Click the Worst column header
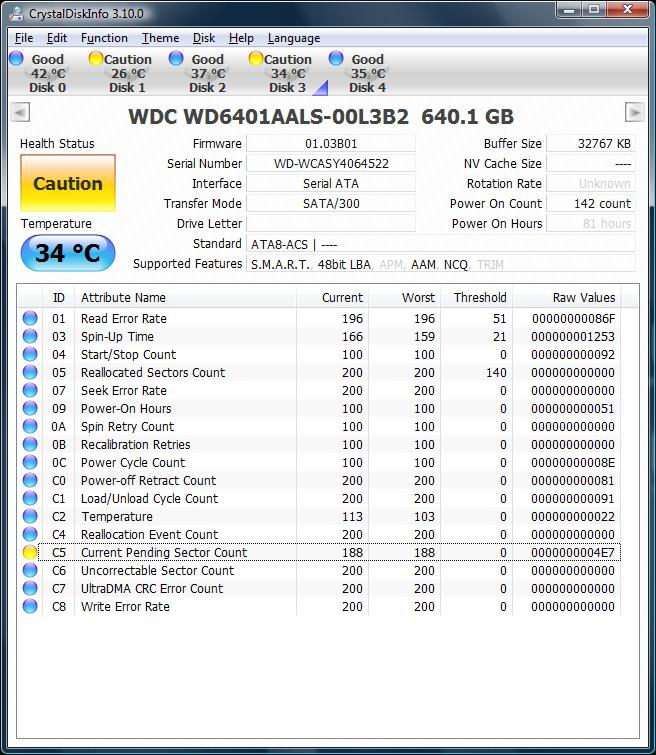Viewport: 656px width, 755px height. click(405, 298)
